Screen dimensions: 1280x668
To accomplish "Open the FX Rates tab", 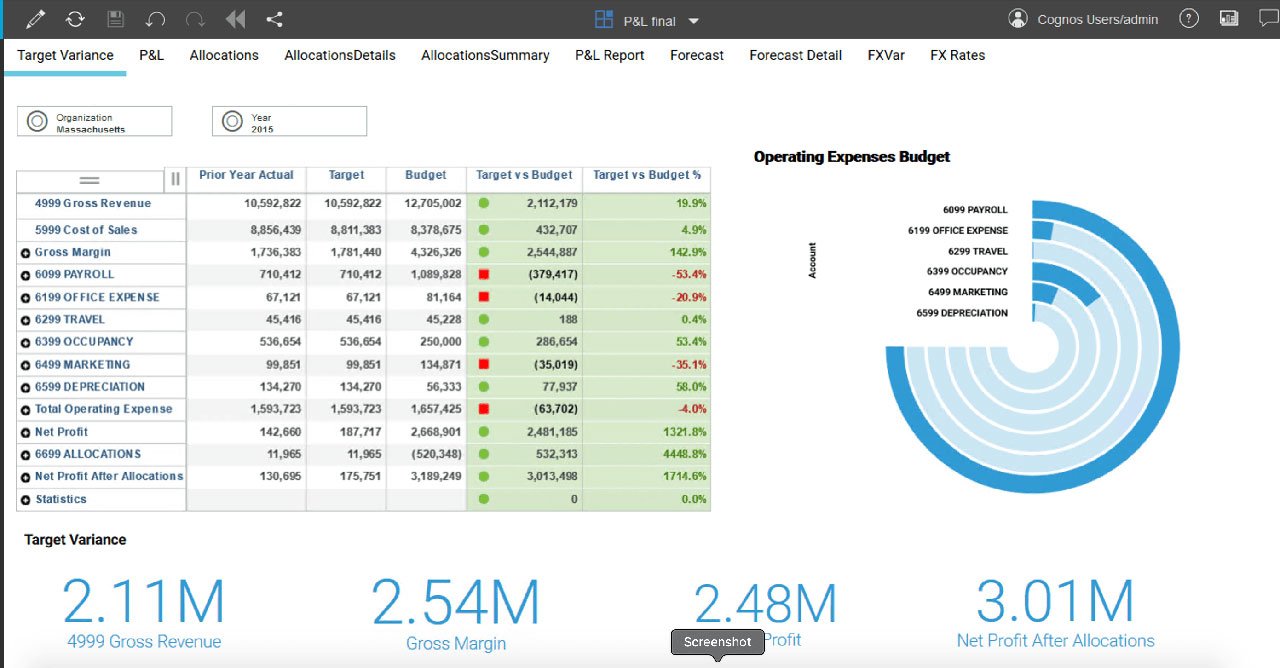I will point(957,55).
